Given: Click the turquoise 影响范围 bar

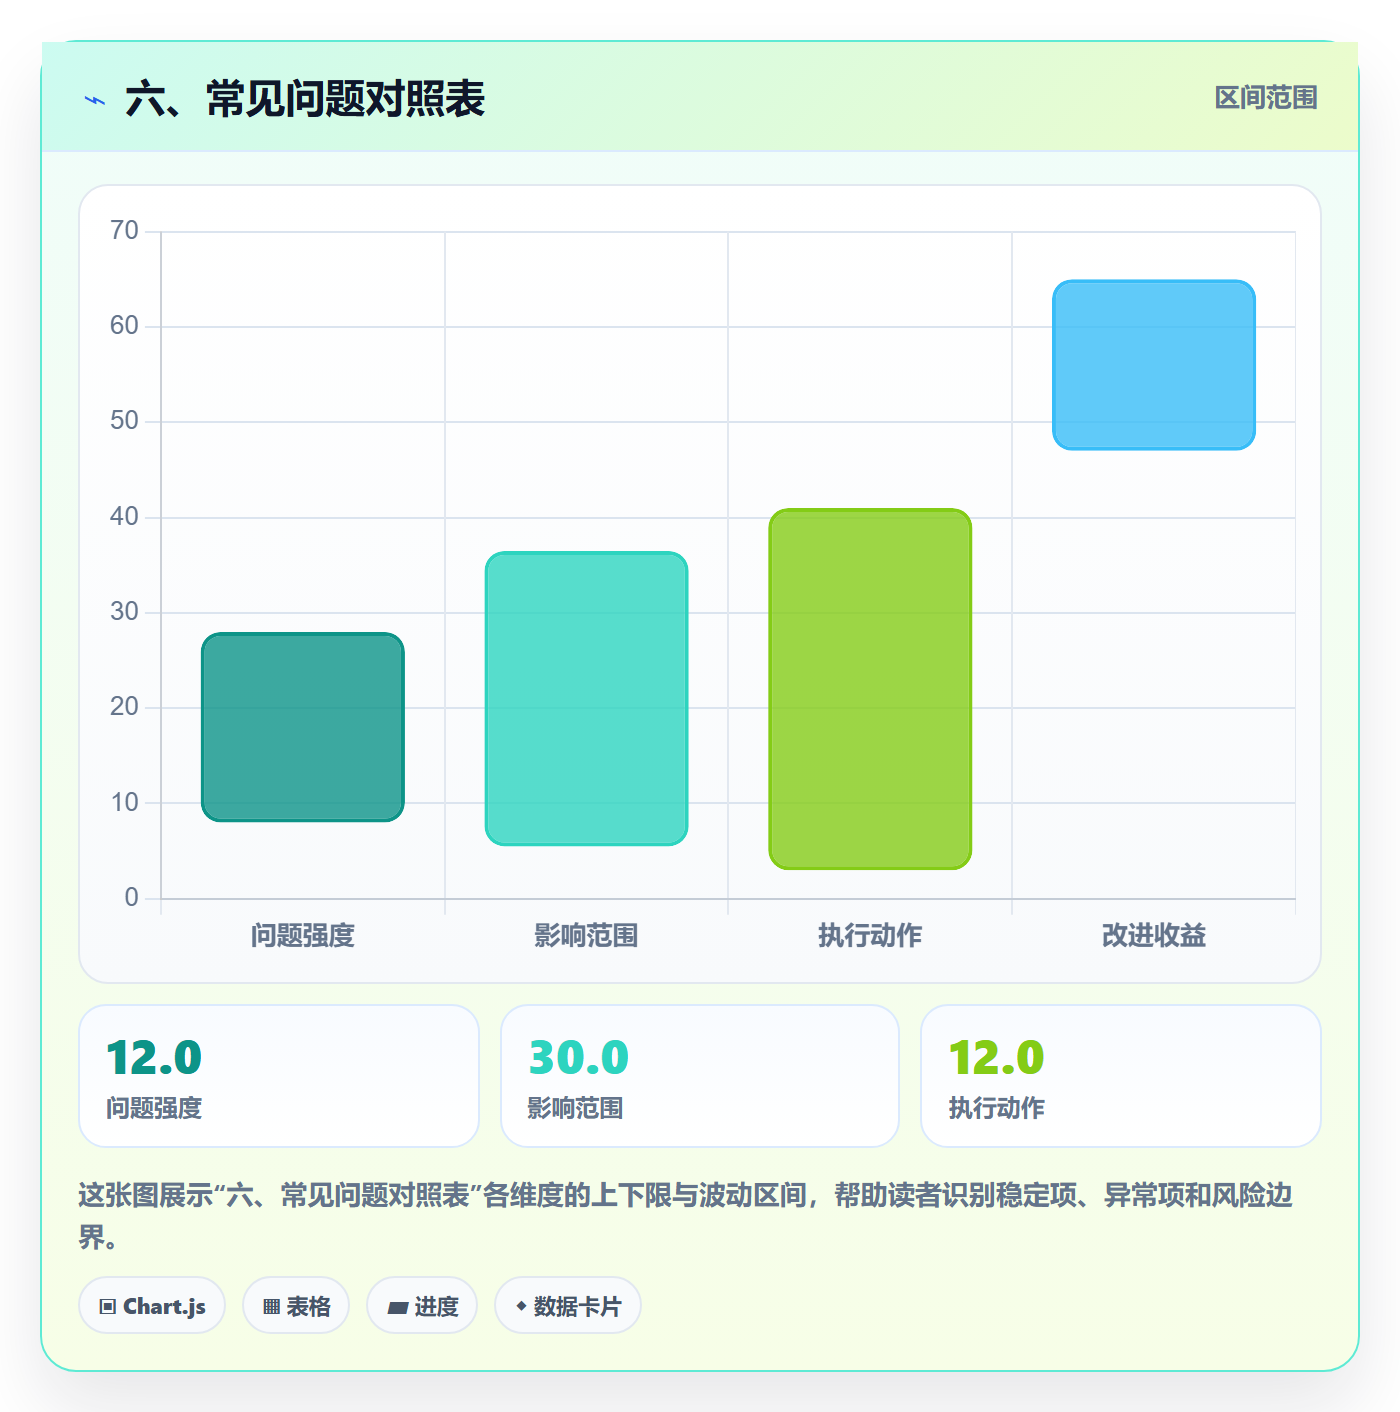Looking at the screenshot, I should point(586,698).
